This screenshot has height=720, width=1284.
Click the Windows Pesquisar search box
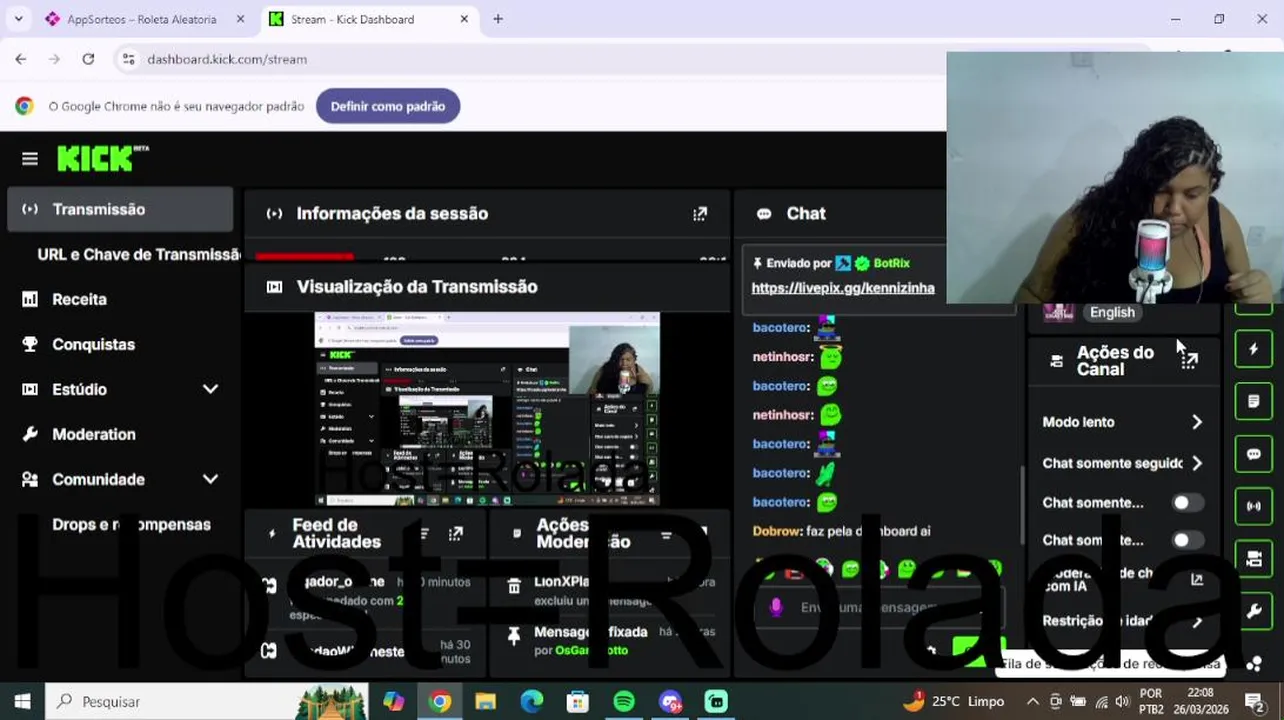point(207,701)
